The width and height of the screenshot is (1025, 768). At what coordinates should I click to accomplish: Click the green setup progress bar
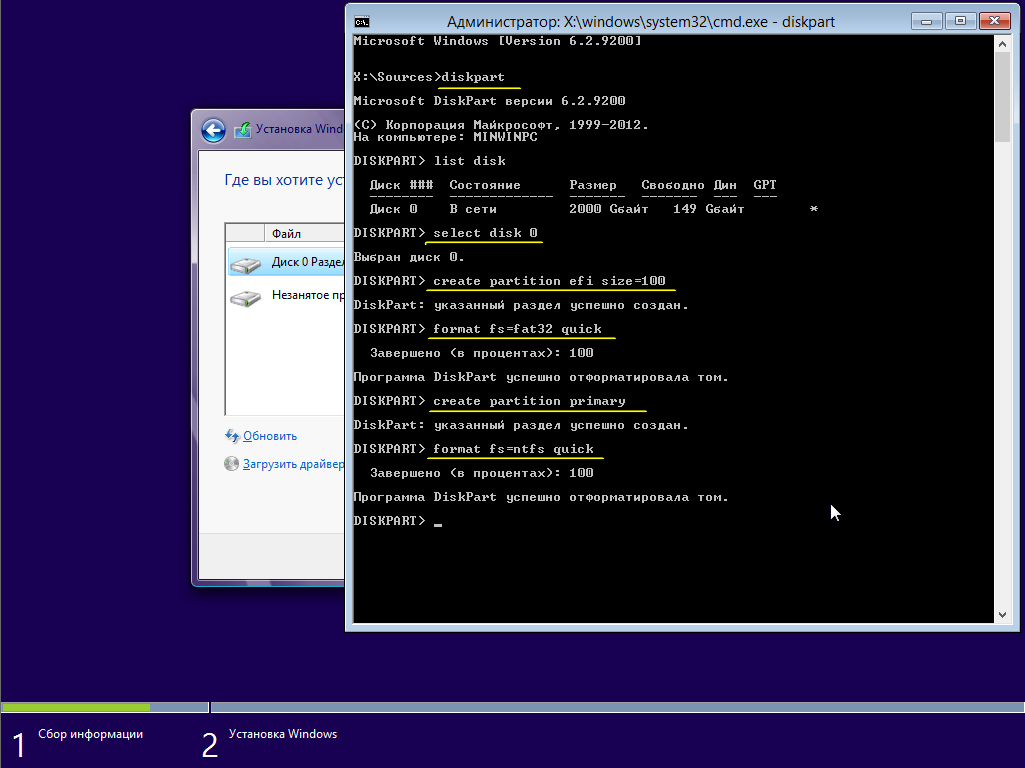pos(76,707)
